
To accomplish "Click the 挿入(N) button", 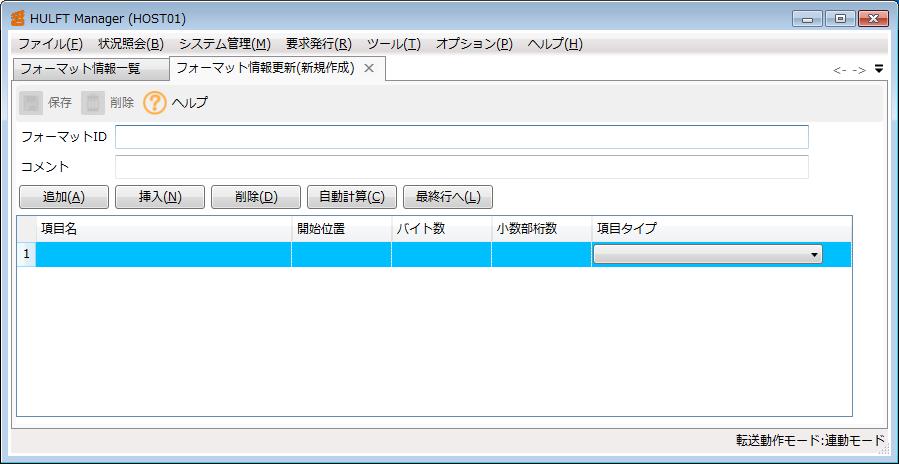I will point(160,197).
